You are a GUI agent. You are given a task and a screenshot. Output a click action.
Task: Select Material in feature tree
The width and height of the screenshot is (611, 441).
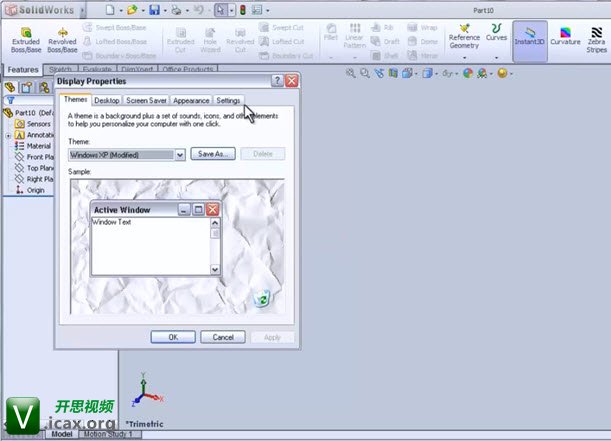pos(33,146)
